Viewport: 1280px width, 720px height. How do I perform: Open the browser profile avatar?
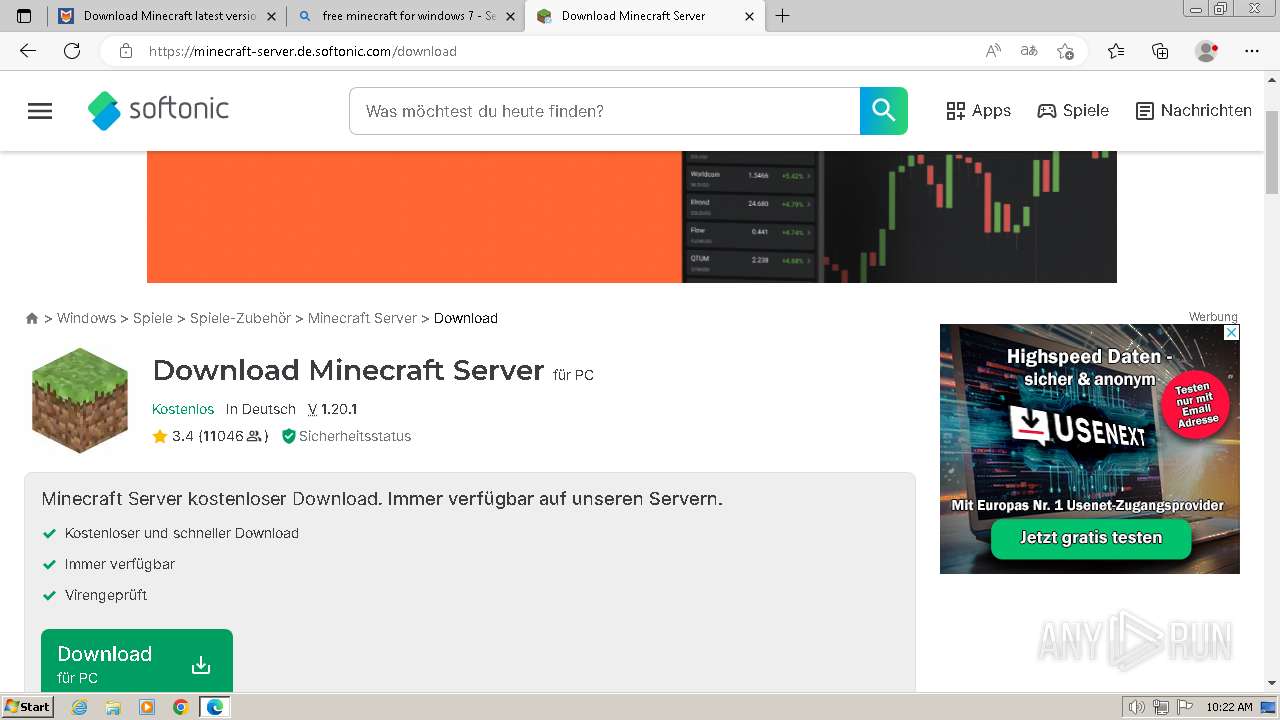1206,51
